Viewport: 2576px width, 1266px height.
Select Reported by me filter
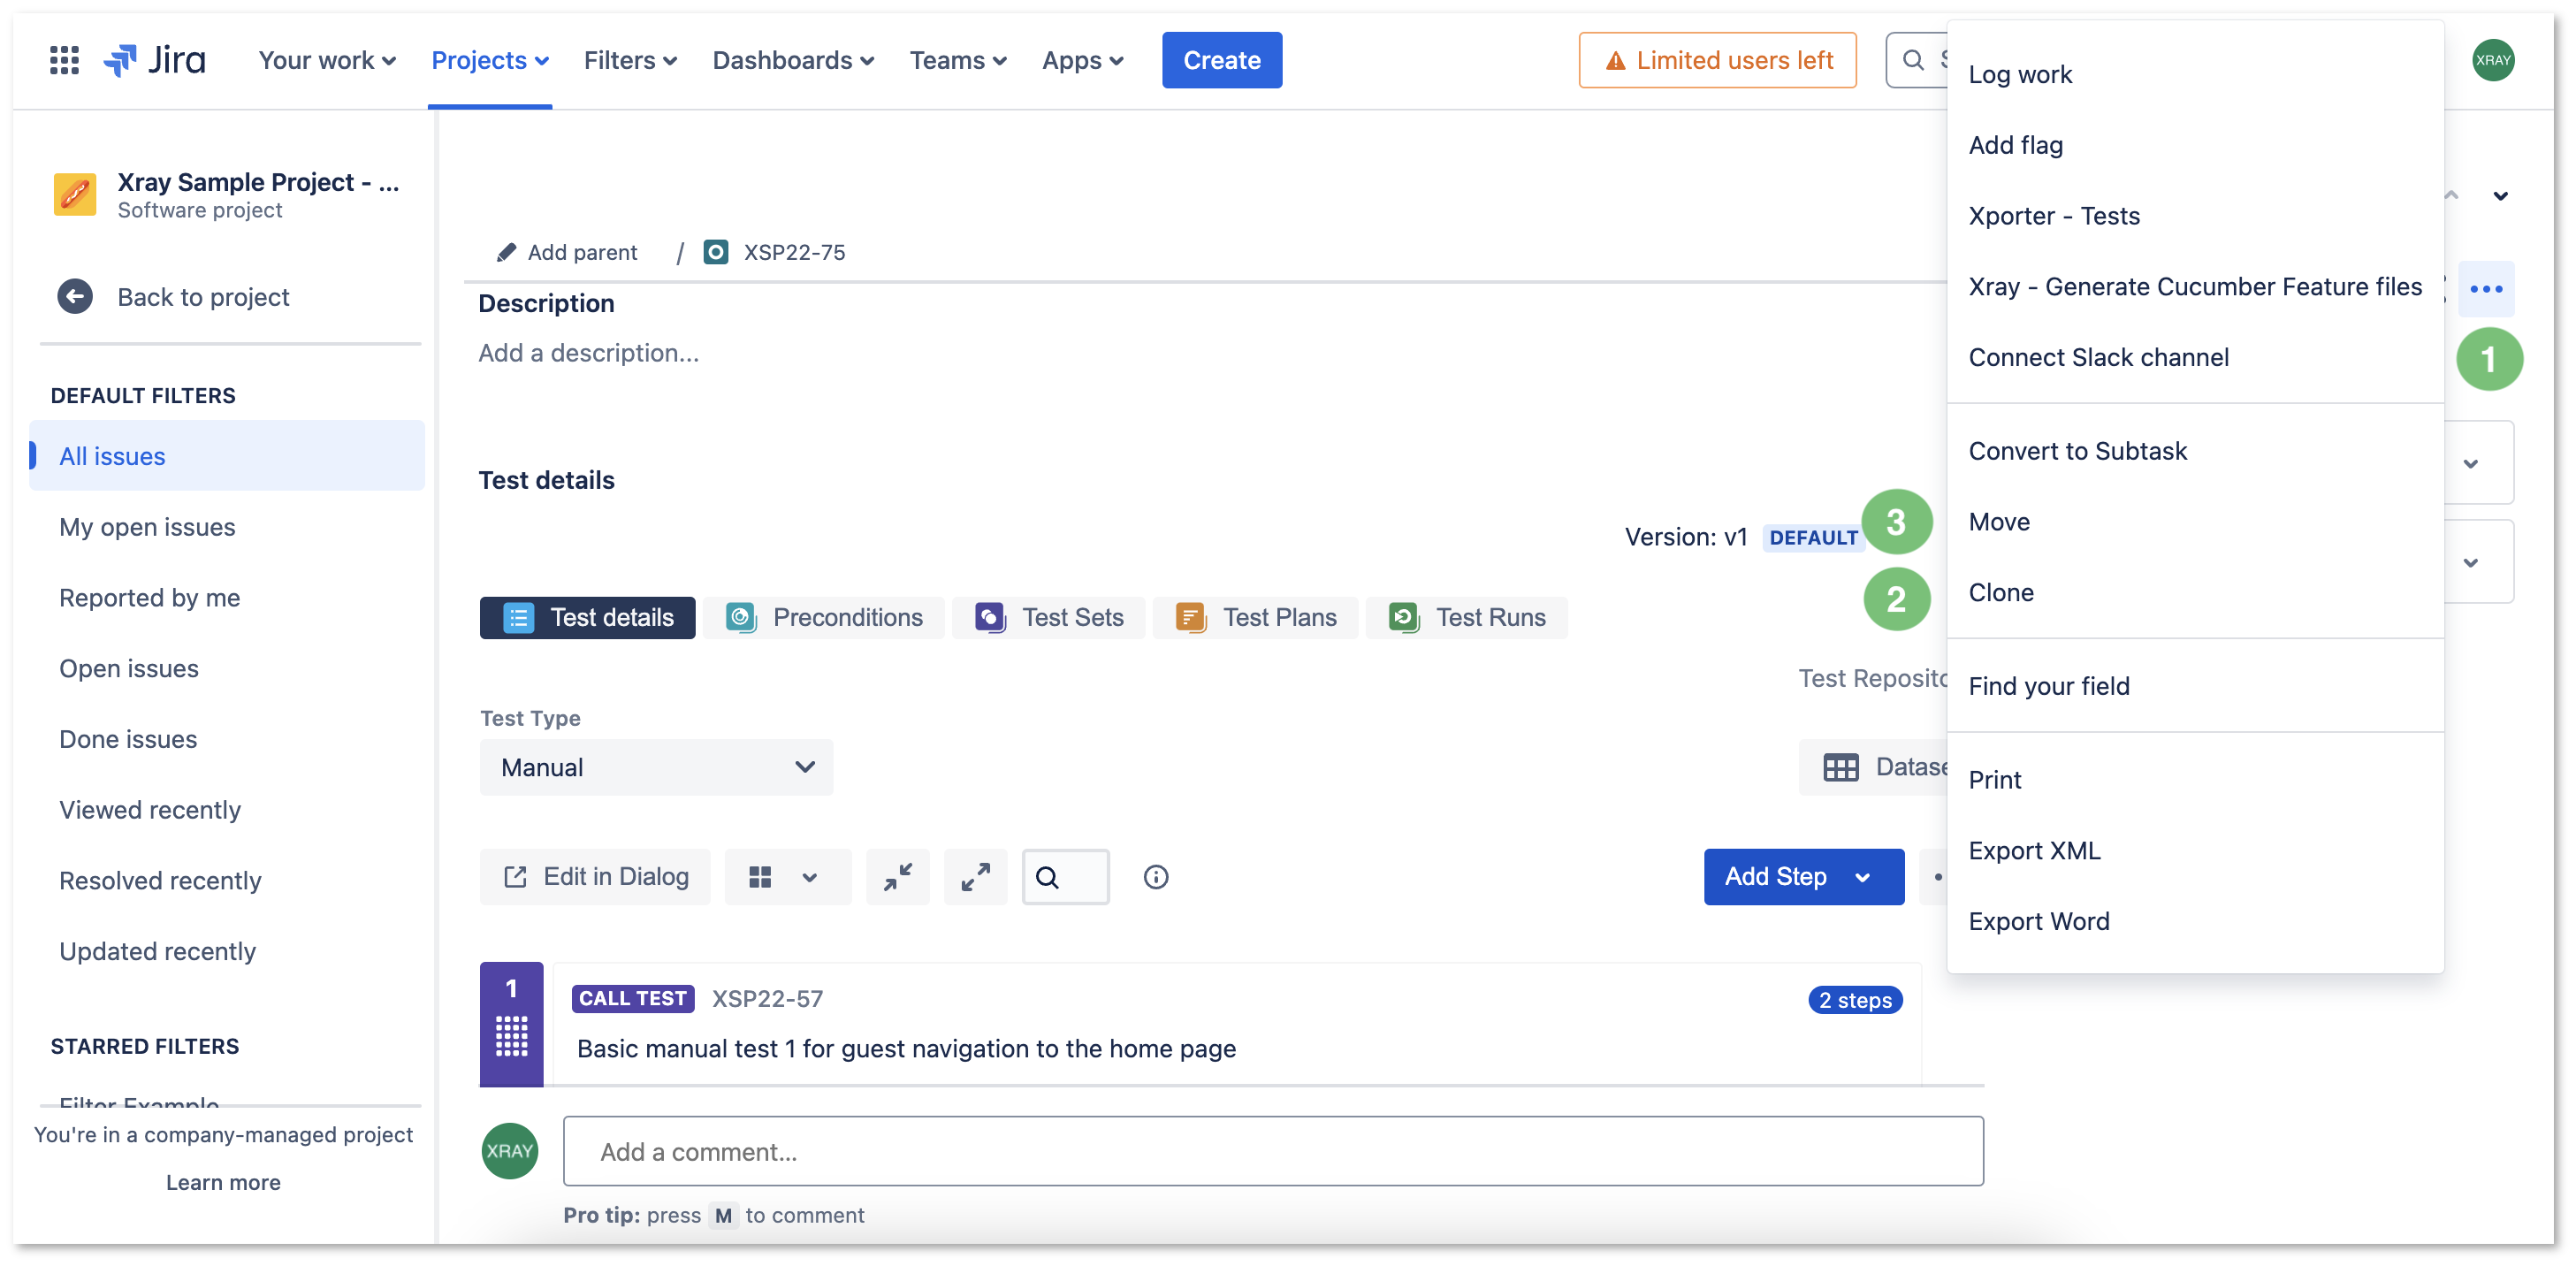point(227,598)
